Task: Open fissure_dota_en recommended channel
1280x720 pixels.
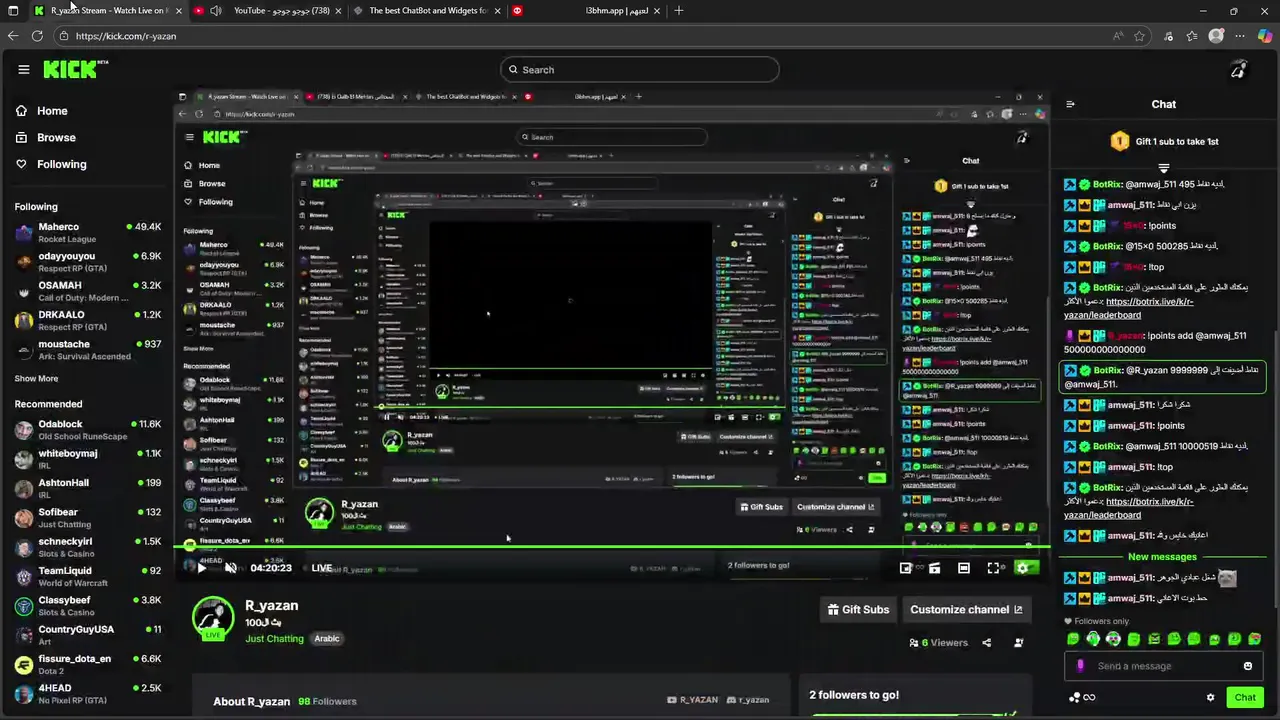Action: 88,665
